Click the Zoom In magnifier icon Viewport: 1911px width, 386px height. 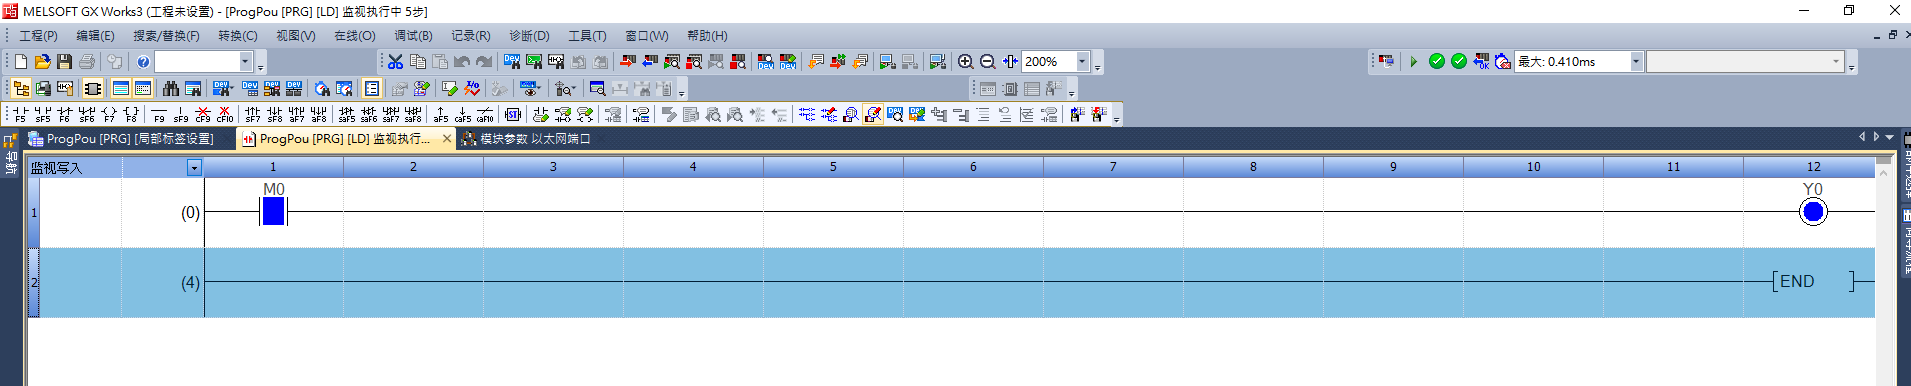pos(965,61)
